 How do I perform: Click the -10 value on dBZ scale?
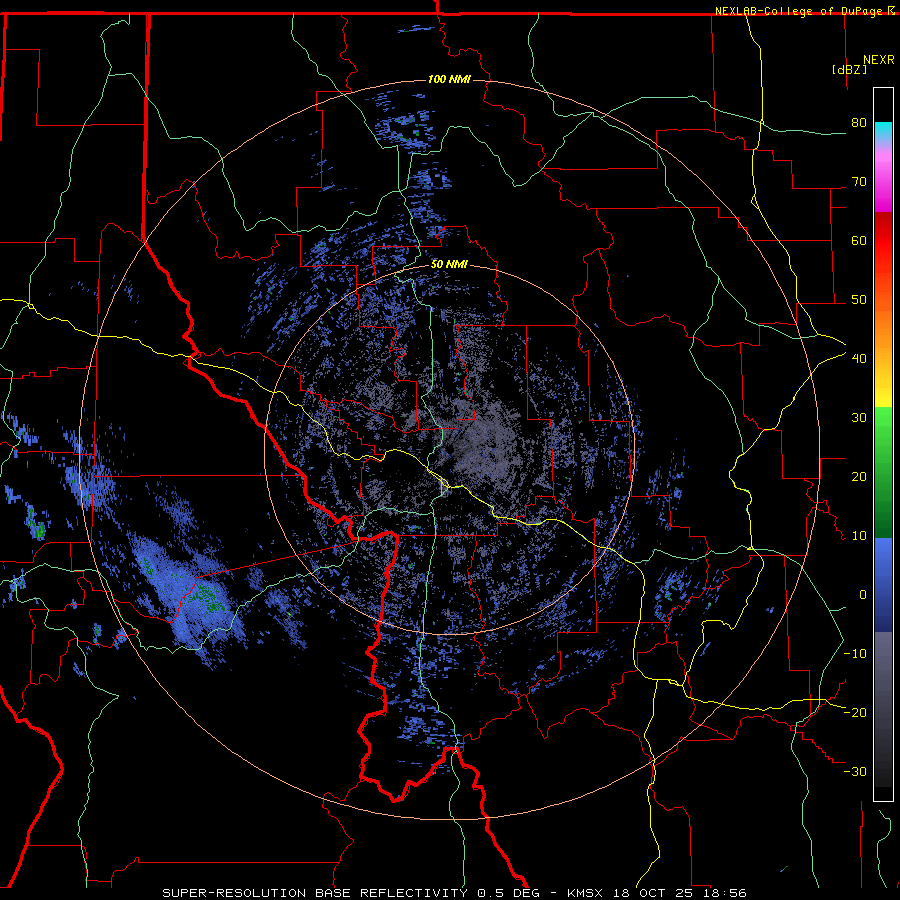click(855, 654)
